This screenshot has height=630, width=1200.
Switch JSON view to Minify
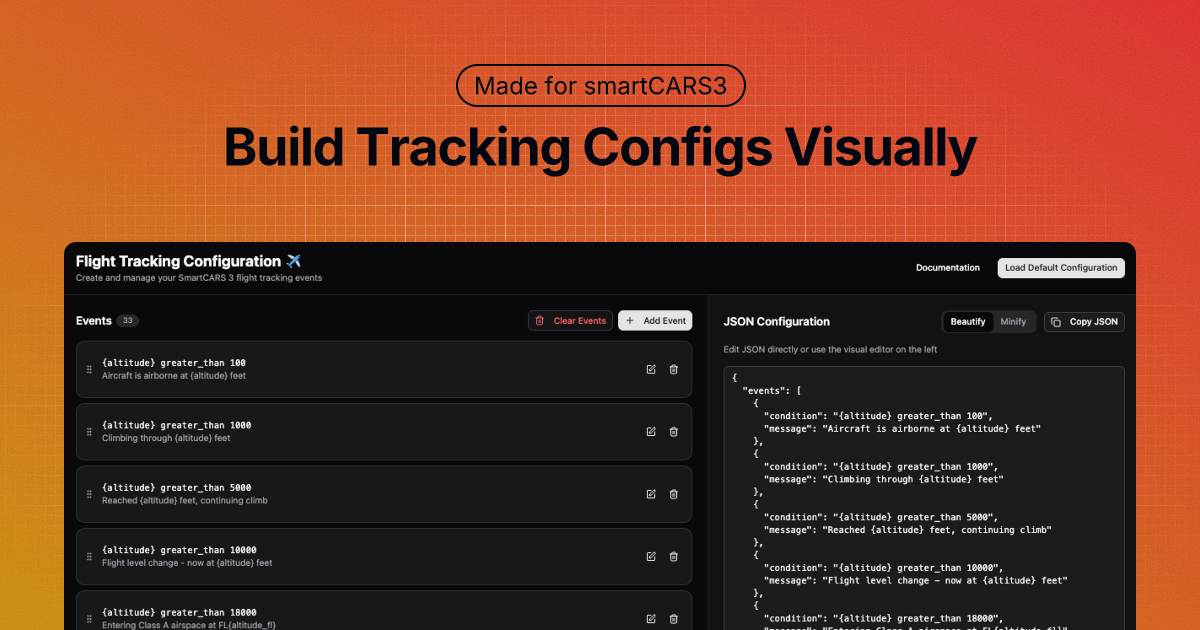coord(1013,321)
